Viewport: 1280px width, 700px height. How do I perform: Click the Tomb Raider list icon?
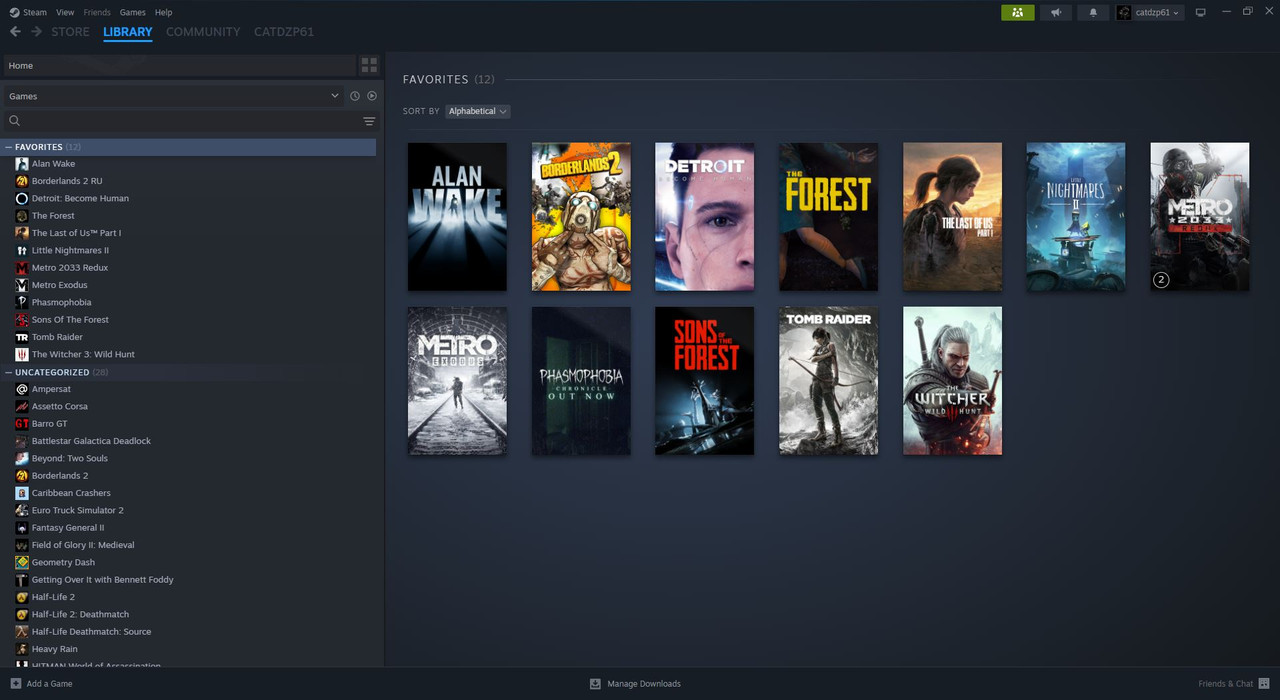22,337
